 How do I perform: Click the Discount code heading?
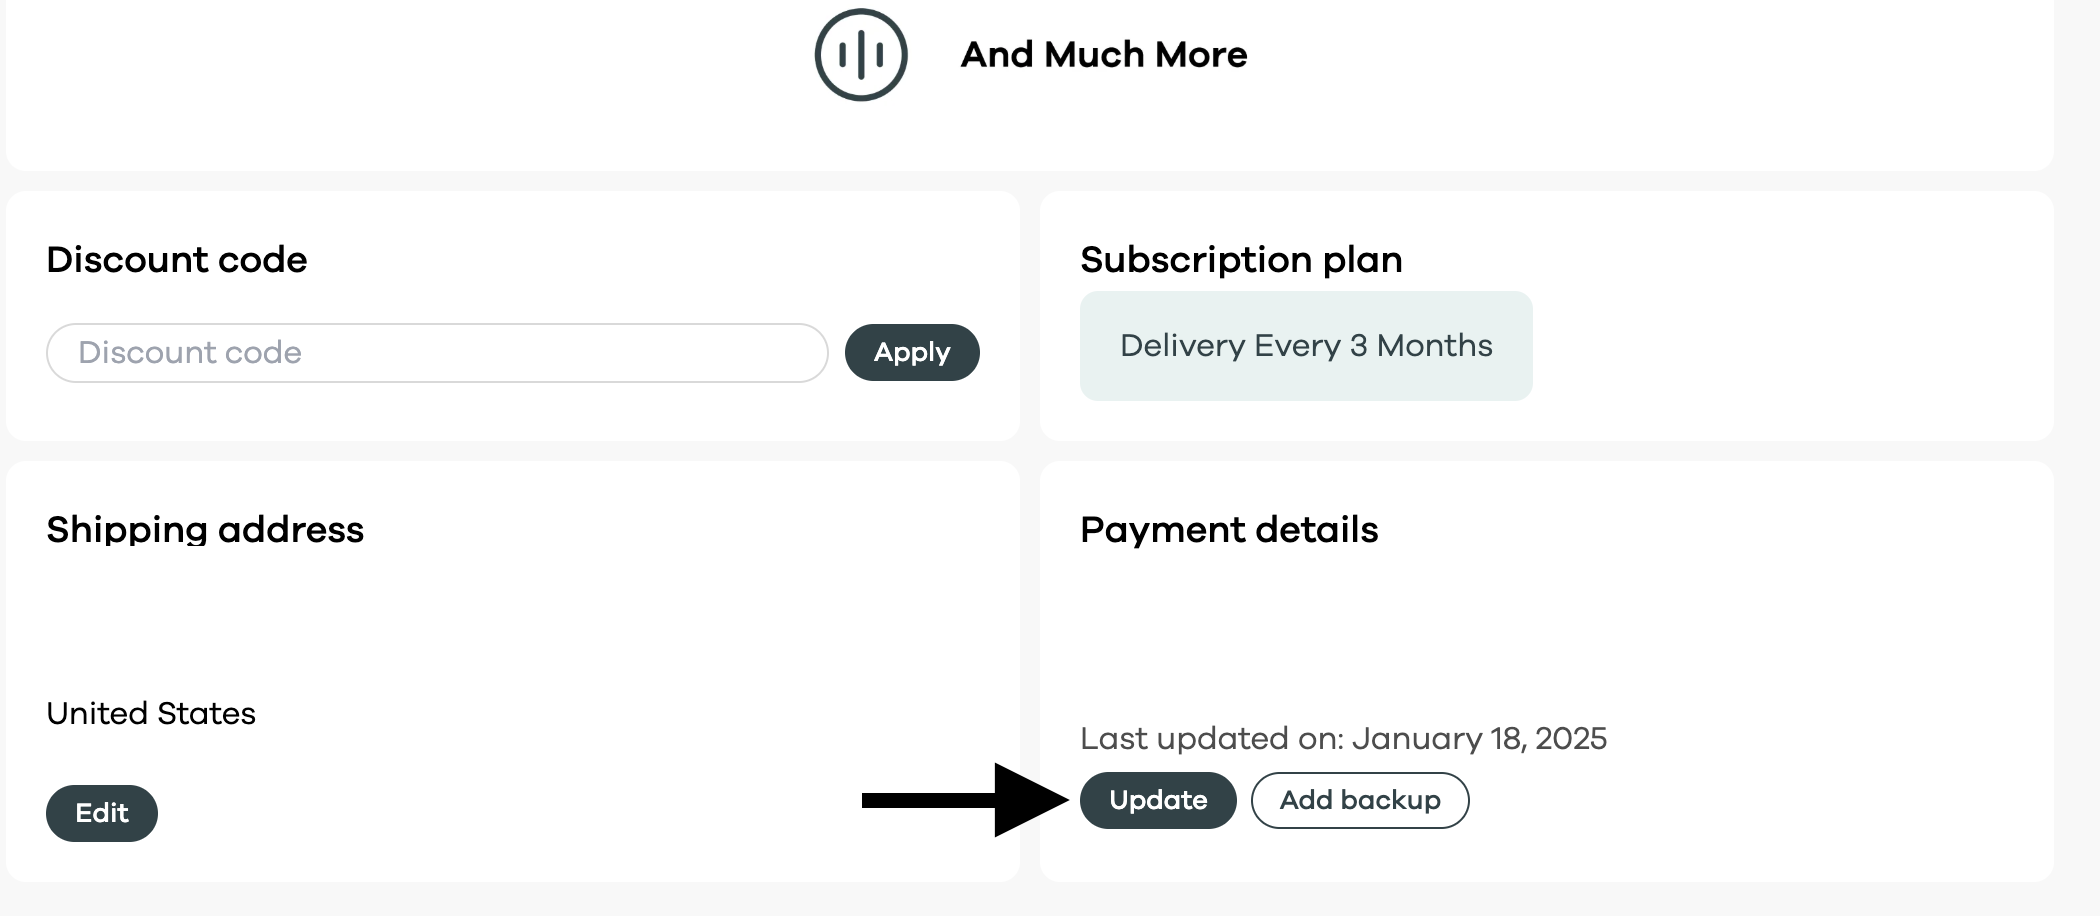[177, 260]
